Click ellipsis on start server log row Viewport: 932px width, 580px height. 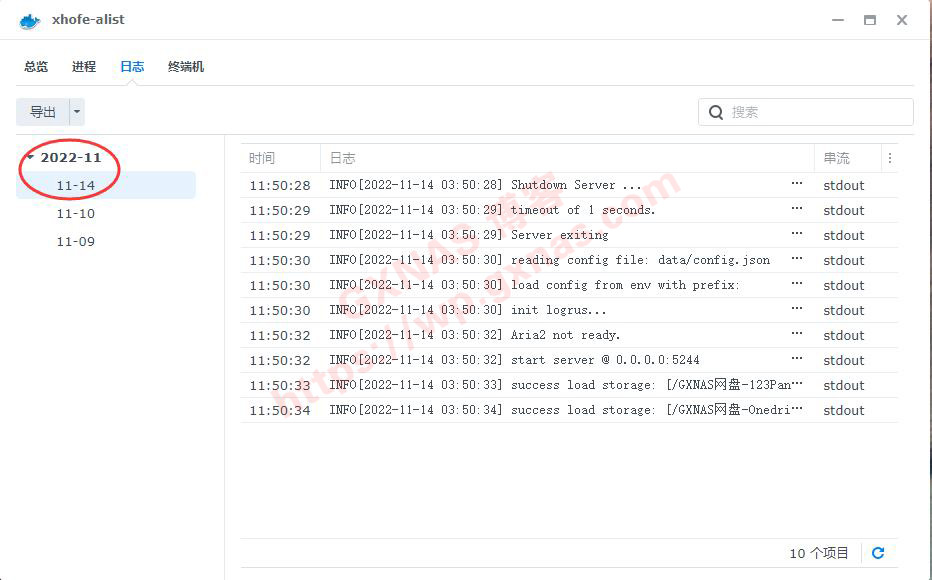click(797, 359)
